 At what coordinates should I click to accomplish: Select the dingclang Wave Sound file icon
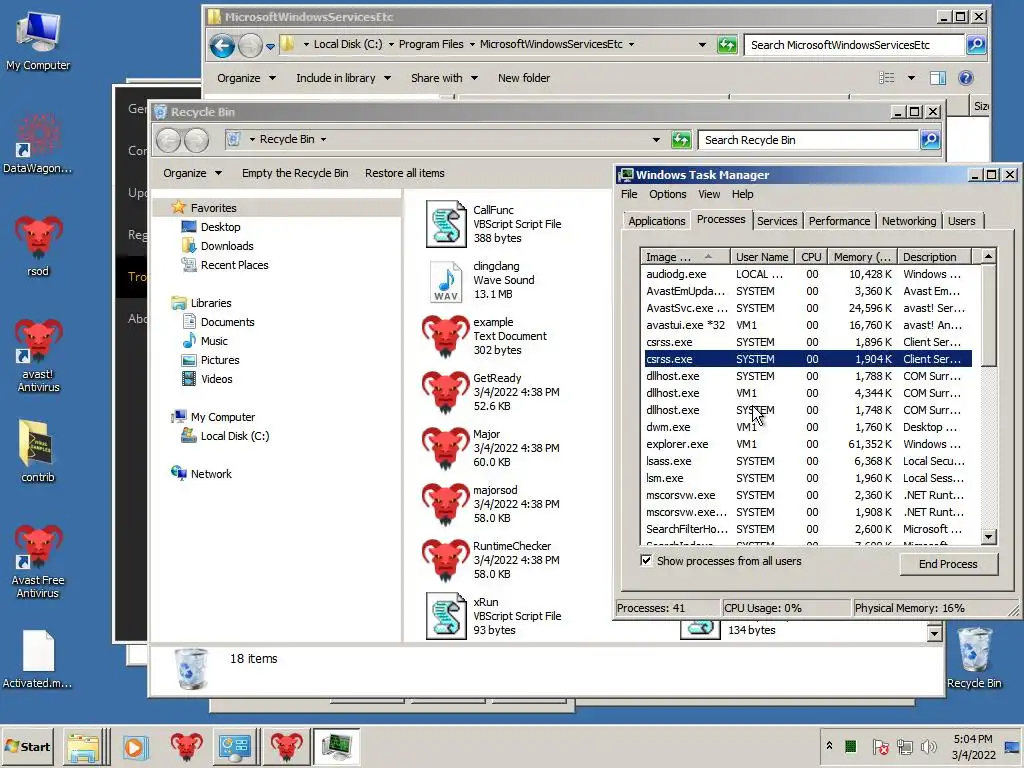tap(446, 280)
